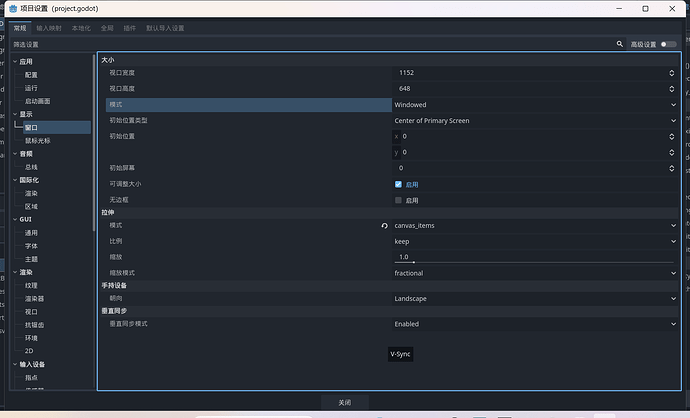Viewport: 690px width, 418px height.
Task: Open the Landscape orientation dropdown
Action: [535, 299]
